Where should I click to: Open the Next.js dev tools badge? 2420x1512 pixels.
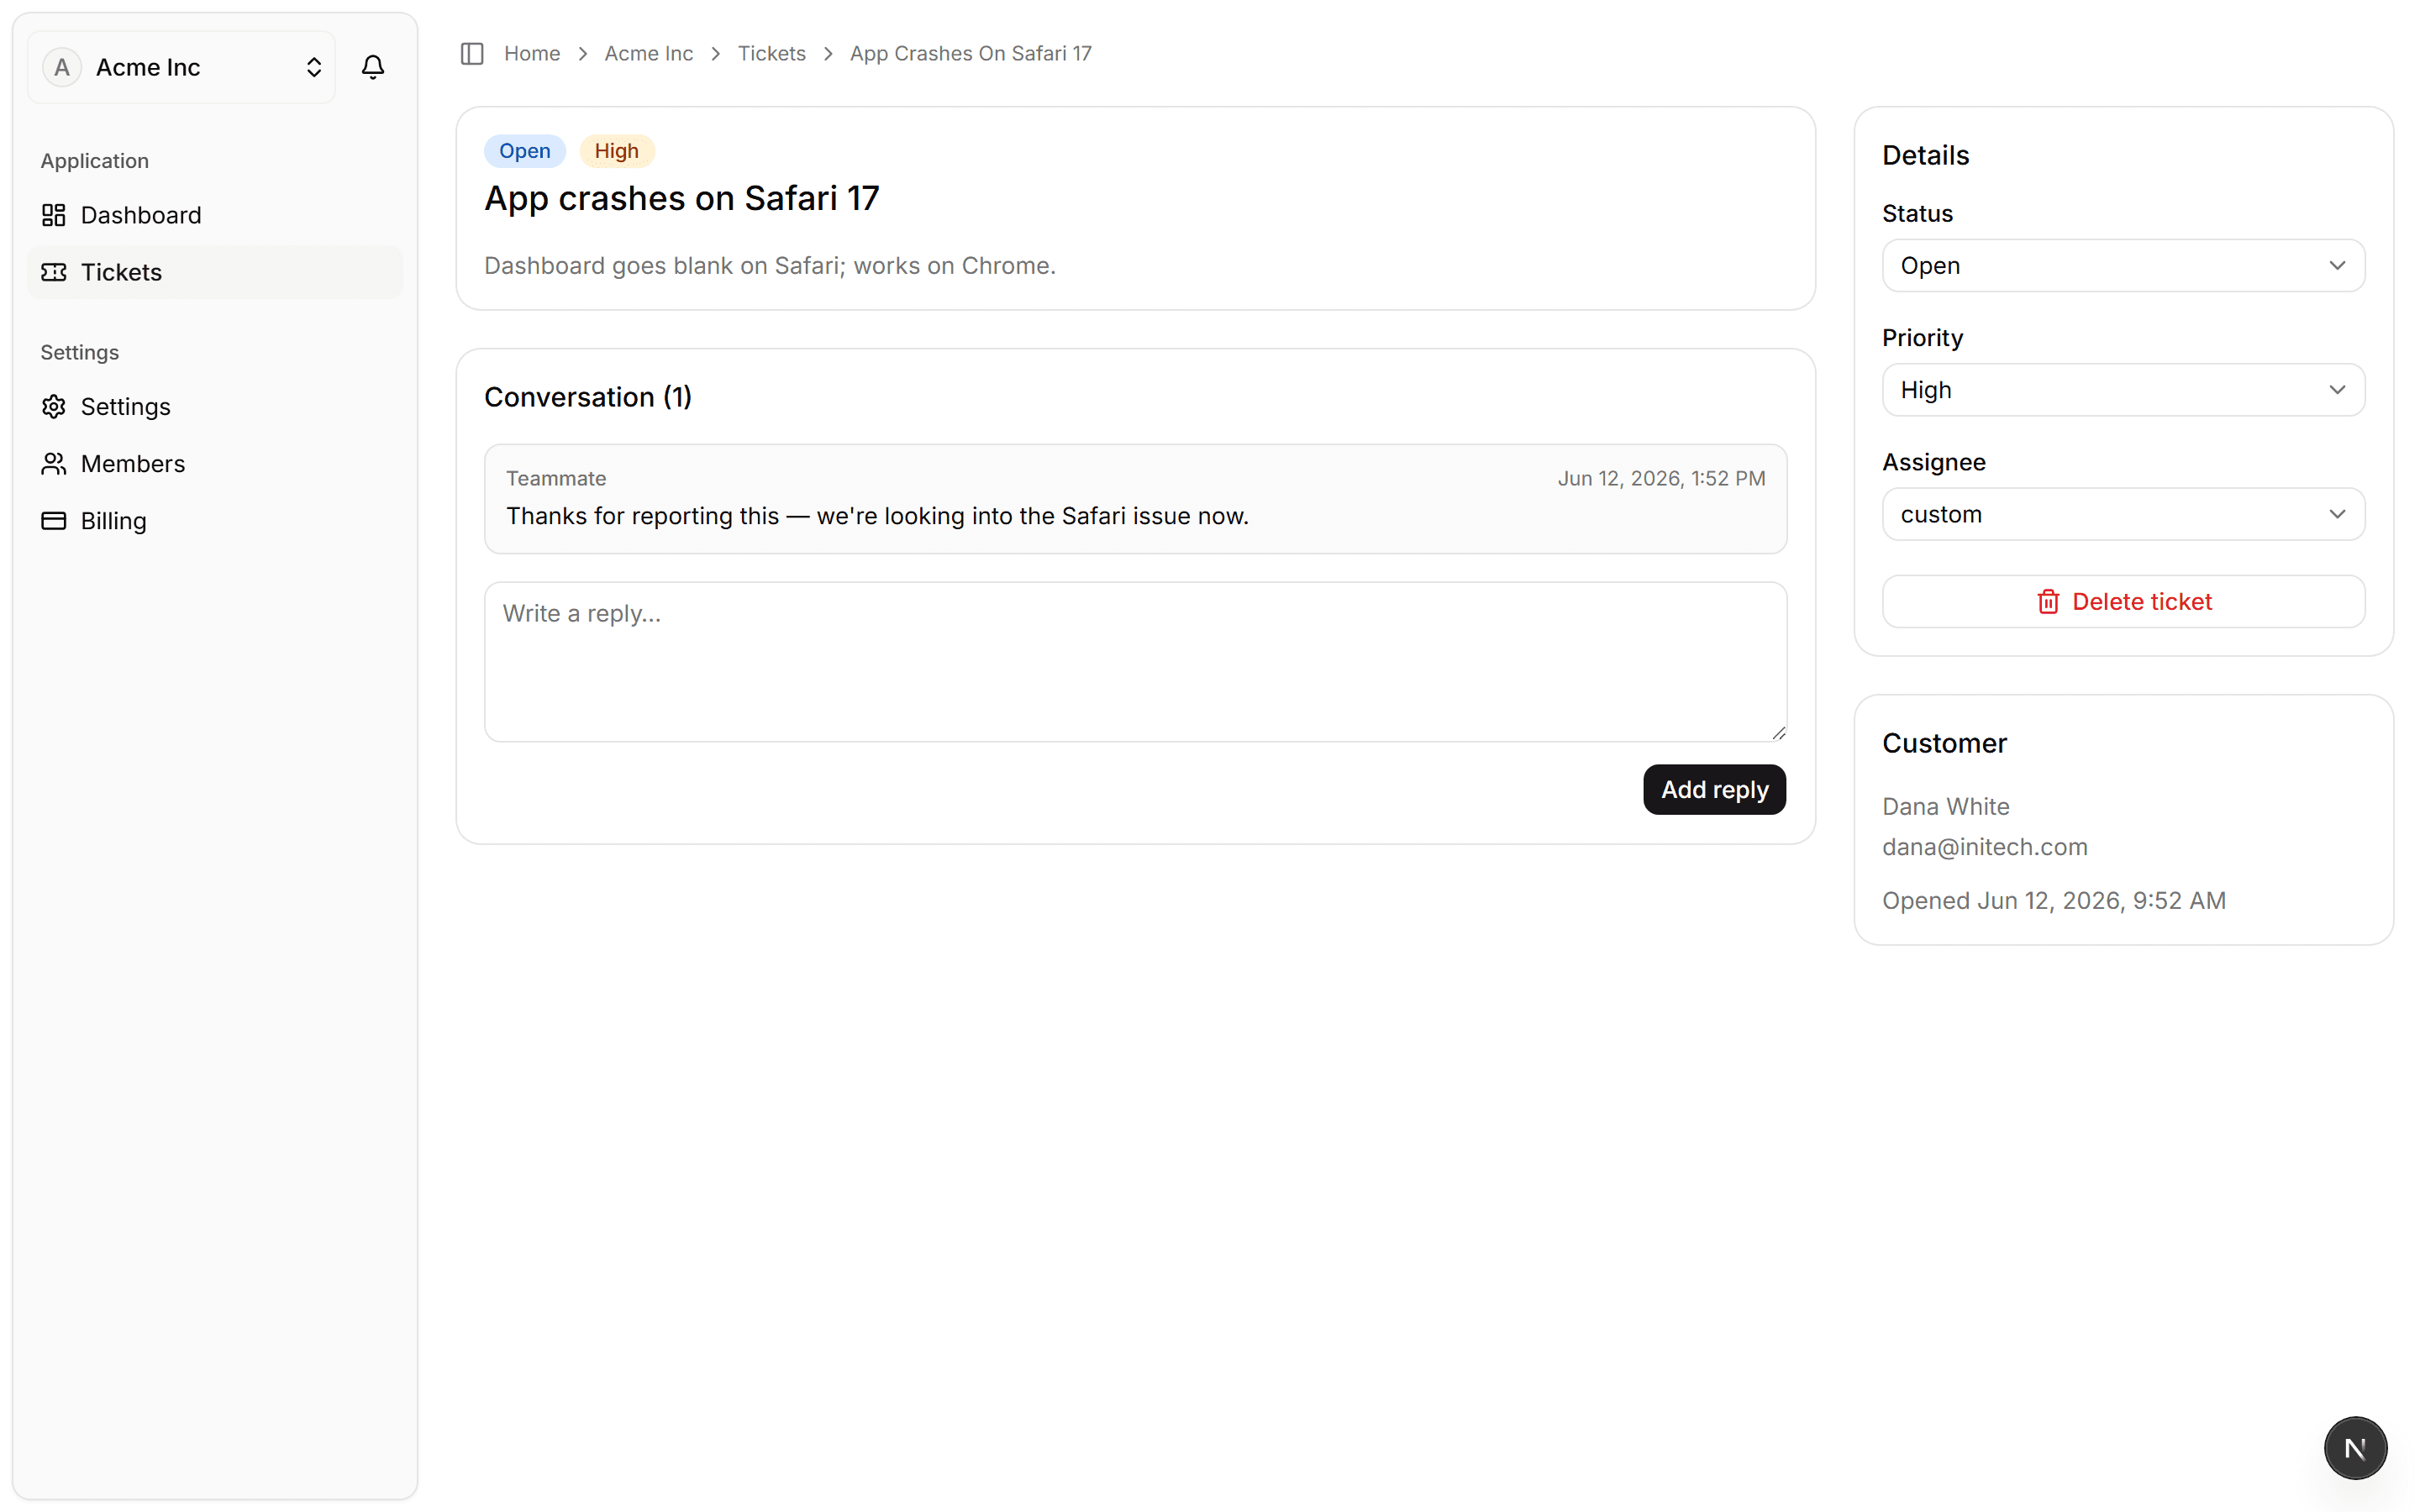[x=2355, y=1447]
